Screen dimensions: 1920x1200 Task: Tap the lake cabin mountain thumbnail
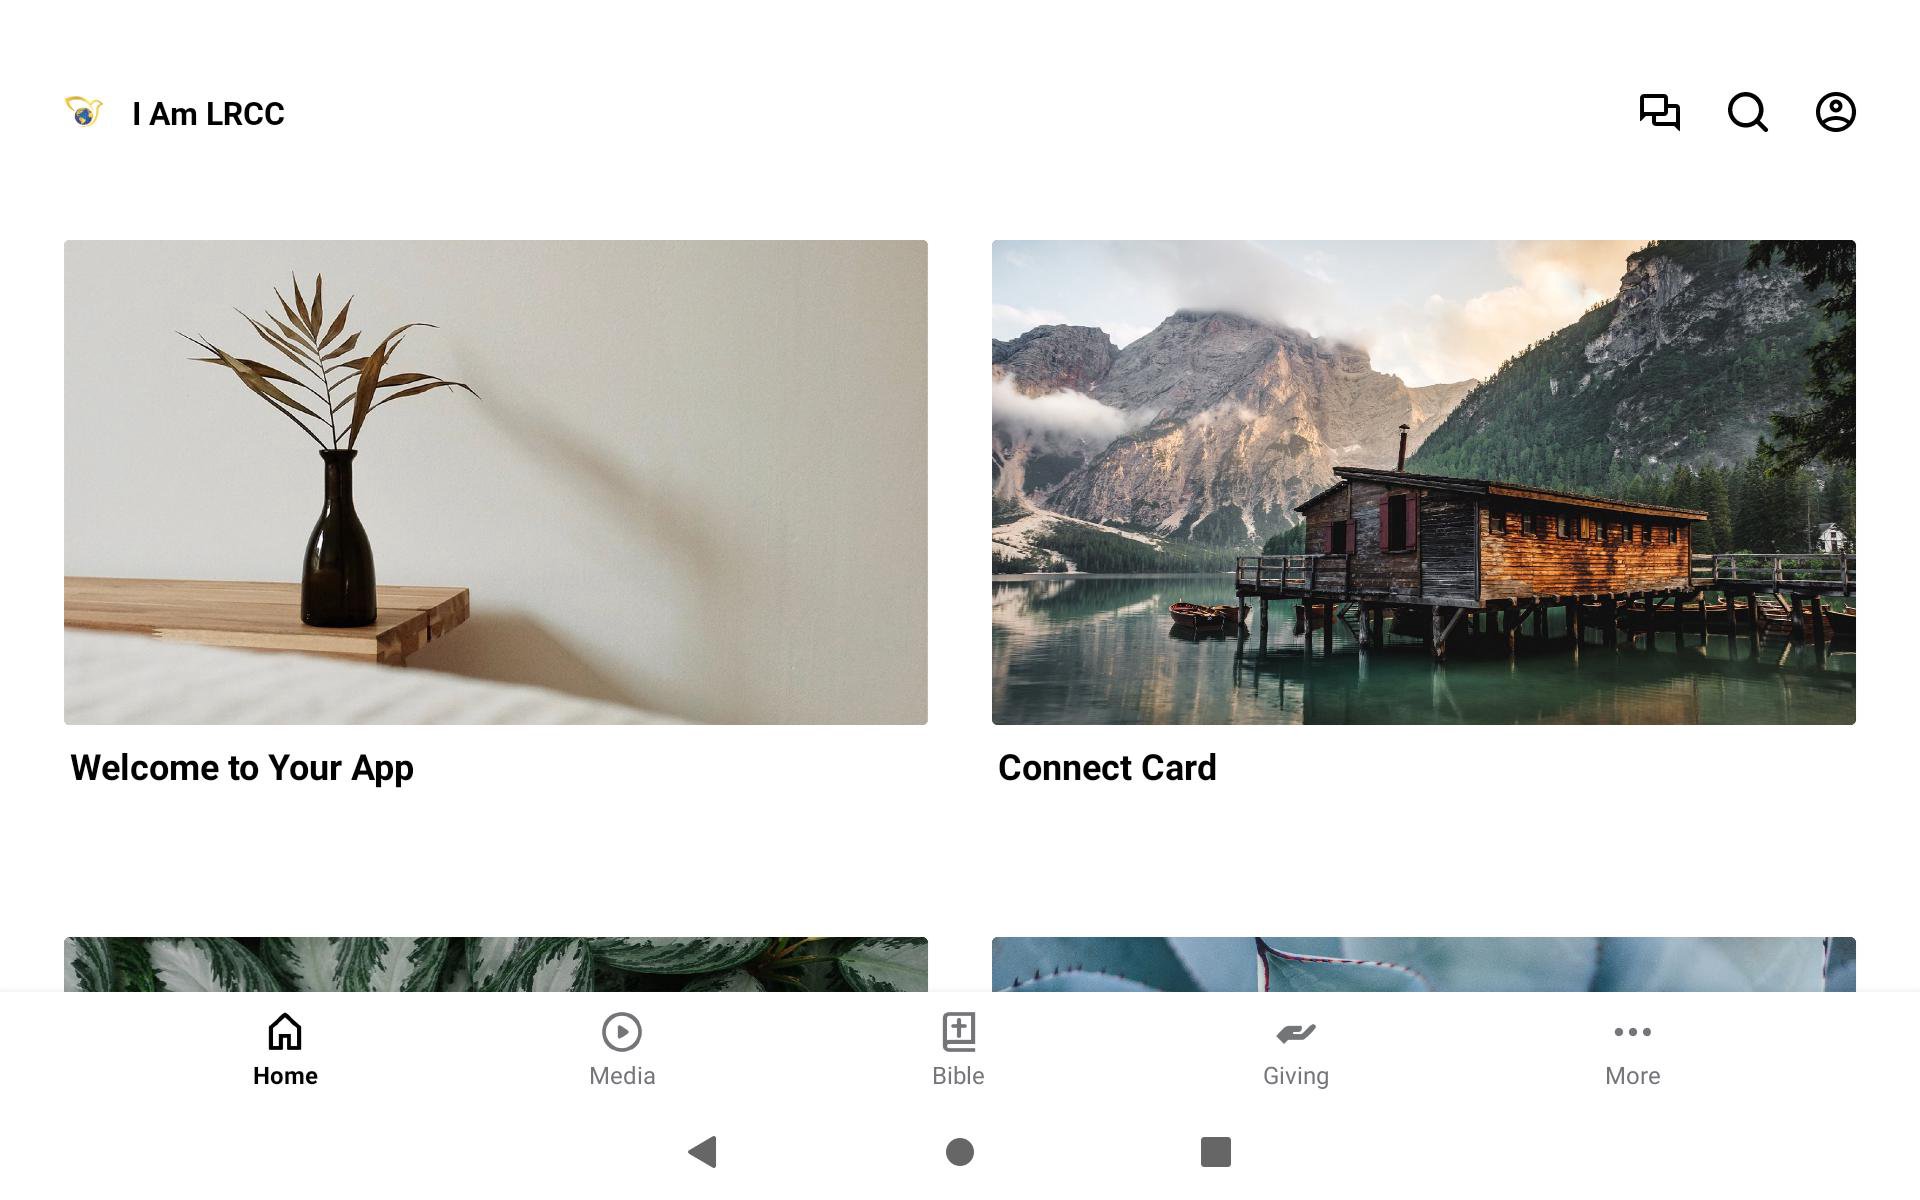(1424, 482)
